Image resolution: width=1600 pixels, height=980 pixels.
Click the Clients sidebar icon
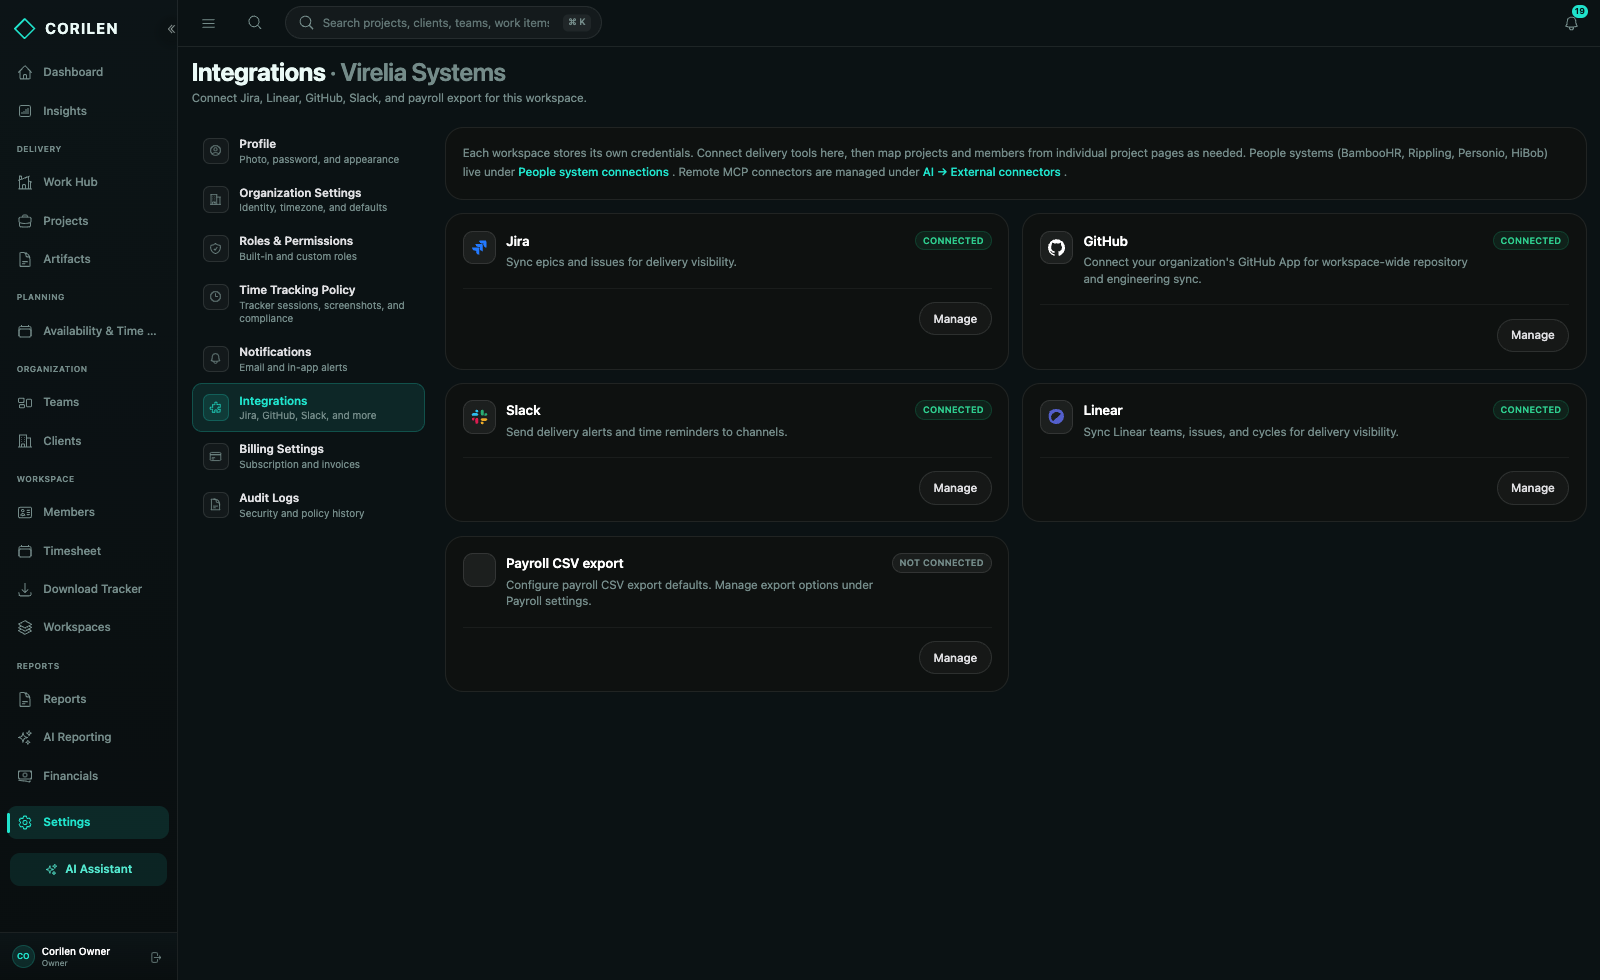point(25,441)
